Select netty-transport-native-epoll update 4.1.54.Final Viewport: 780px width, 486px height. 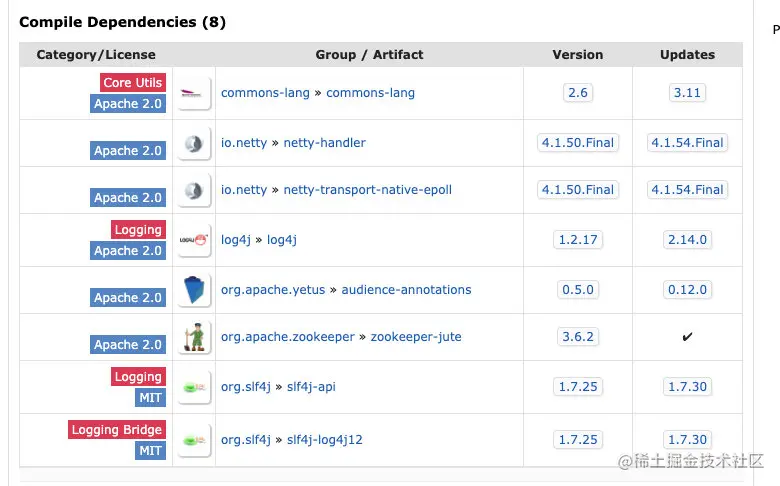pos(687,190)
